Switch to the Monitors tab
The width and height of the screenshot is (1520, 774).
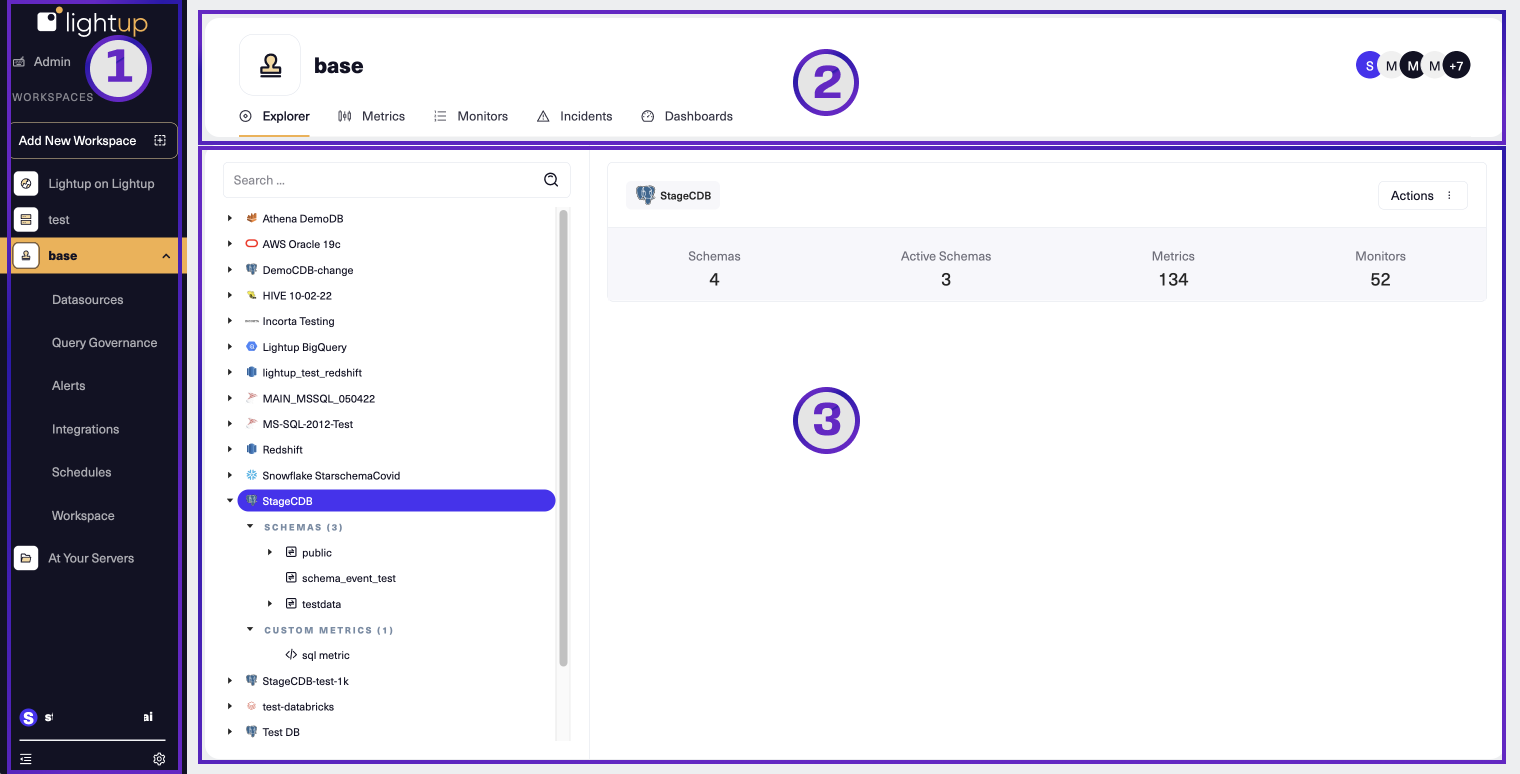[x=471, y=117]
